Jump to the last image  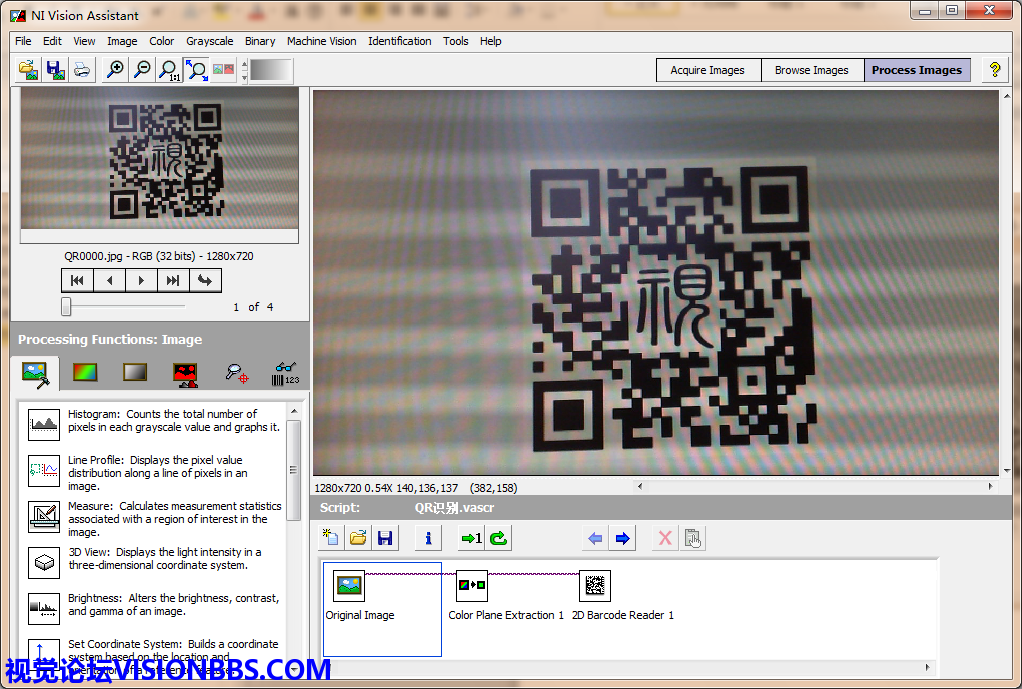click(x=173, y=280)
